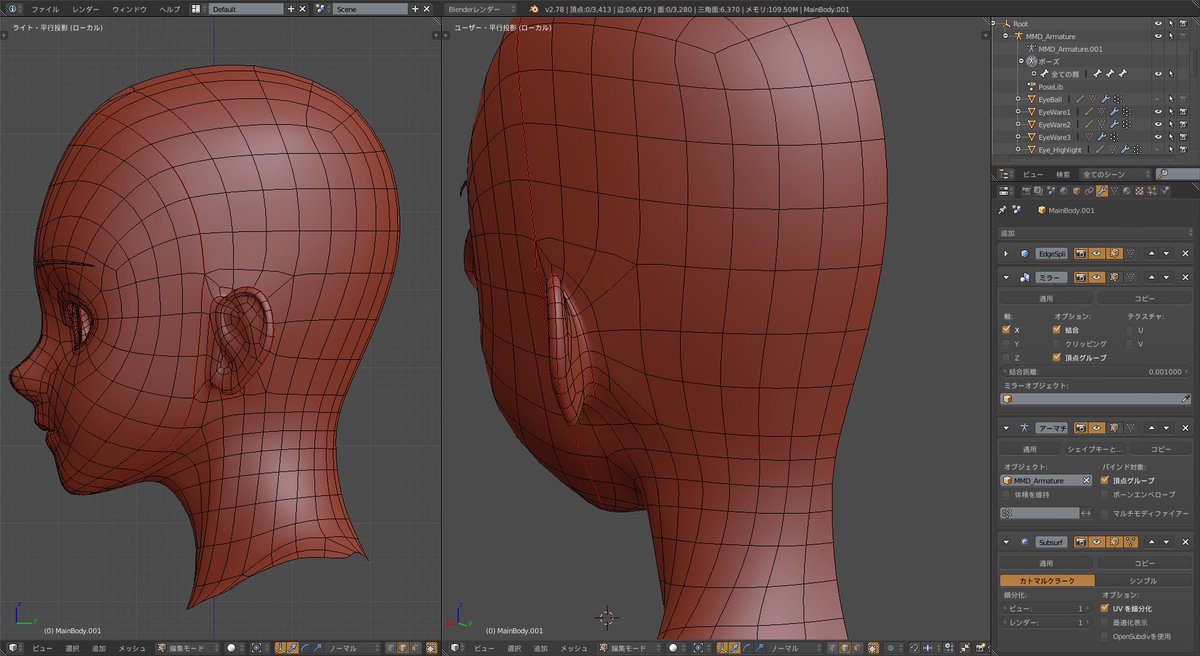
Task: Click the Blender logo icon in header
Action: tap(535, 8)
